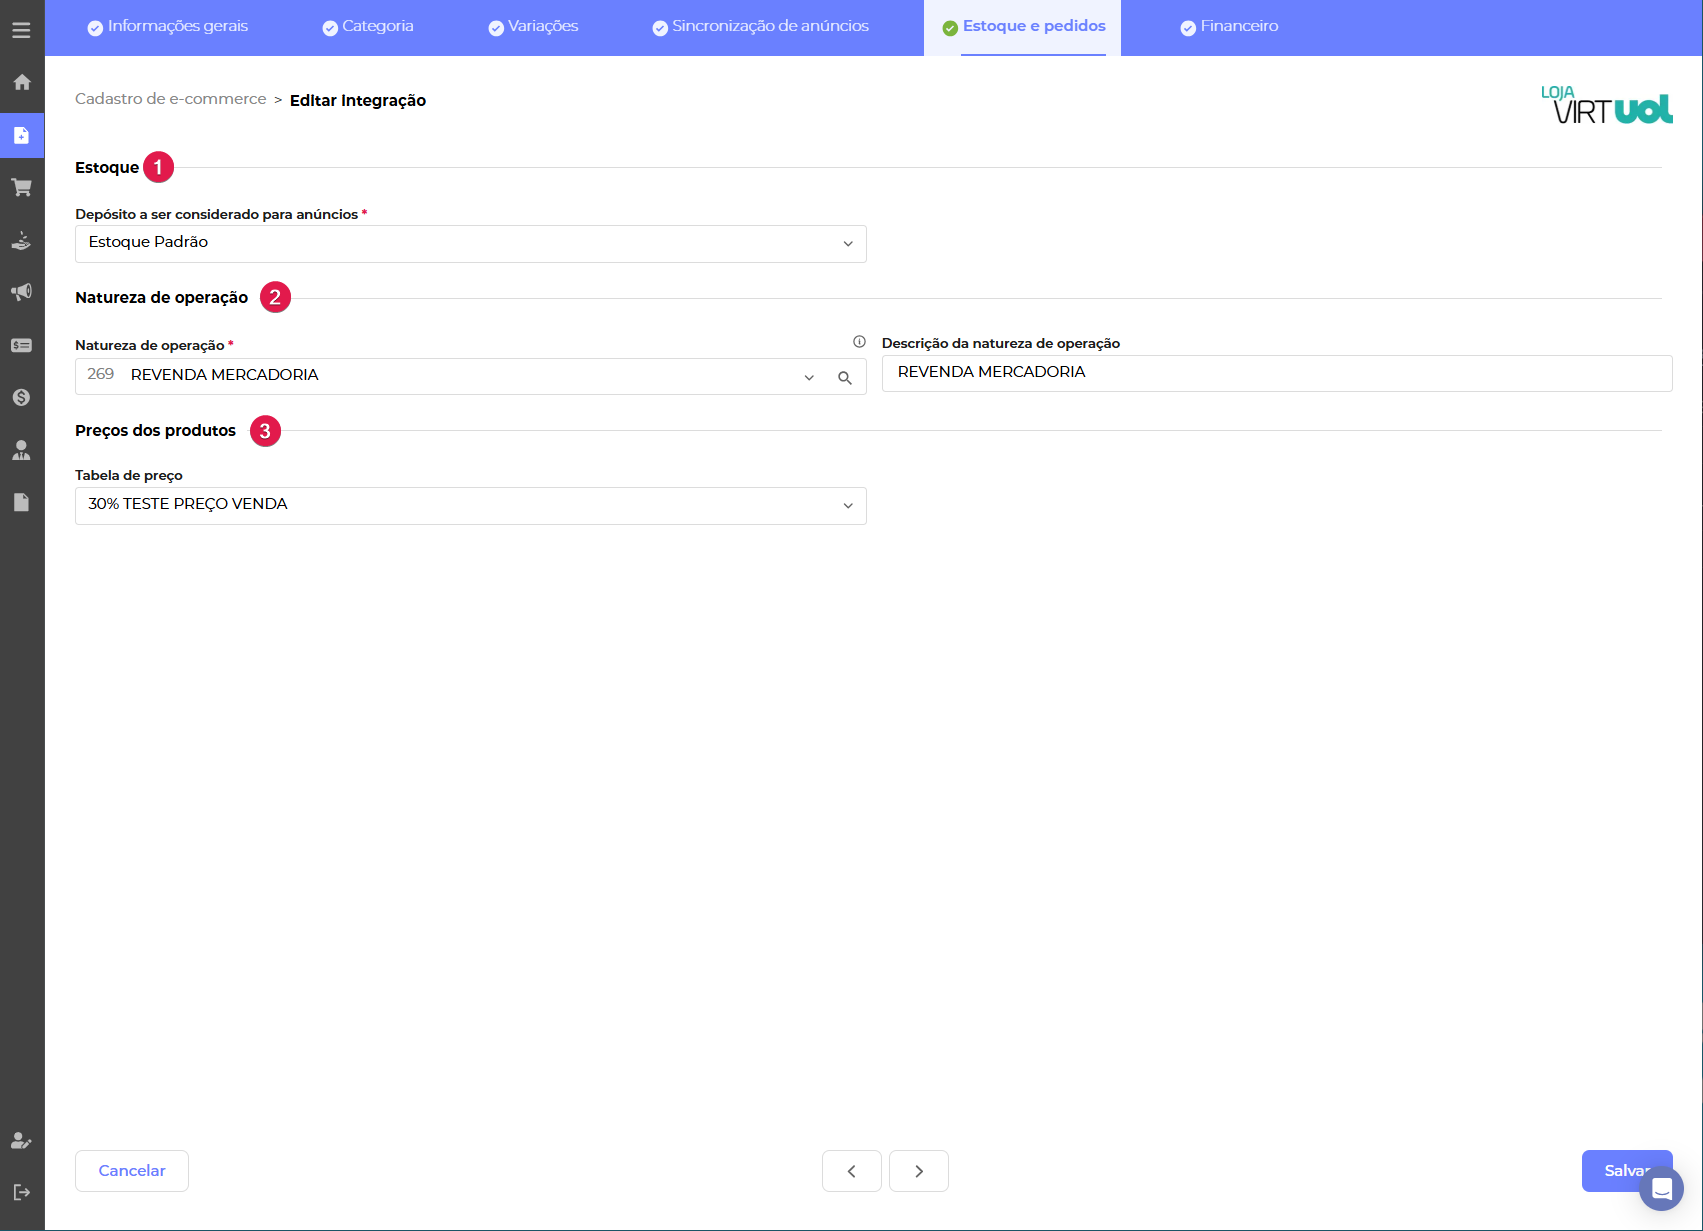Click the Descrição da natureza de operação field

coord(1276,373)
